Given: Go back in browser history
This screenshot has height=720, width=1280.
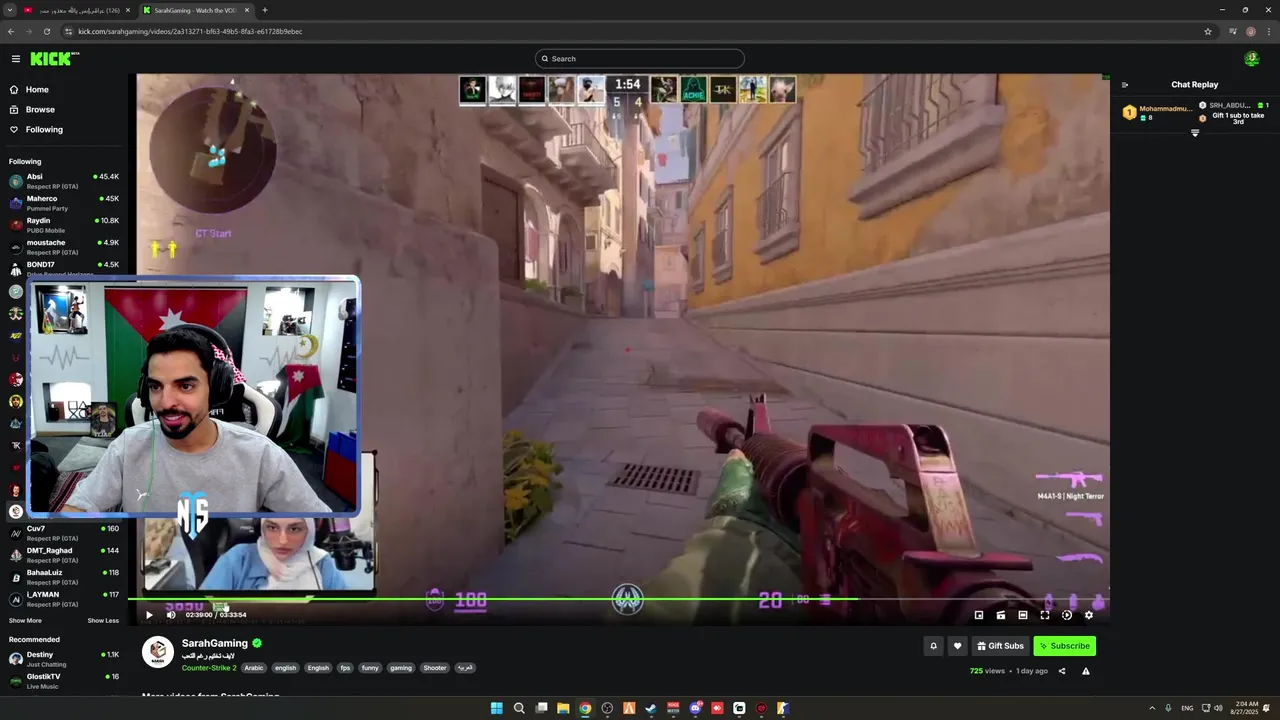Looking at the screenshot, I should click(x=11, y=31).
